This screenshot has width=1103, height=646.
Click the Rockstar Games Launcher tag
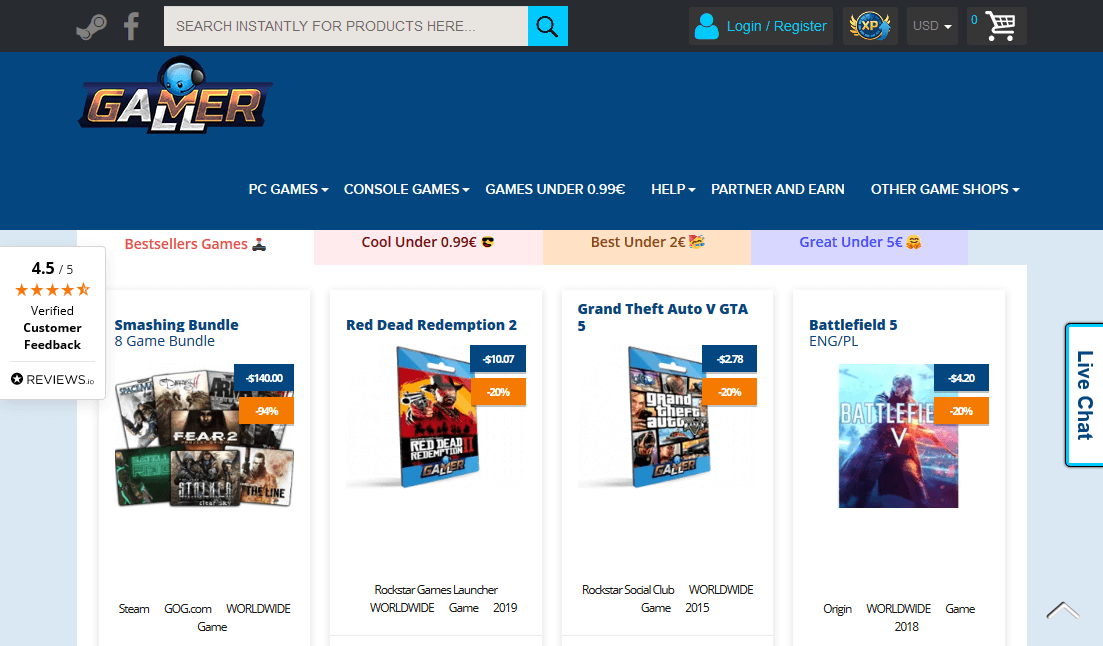[435, 590]
